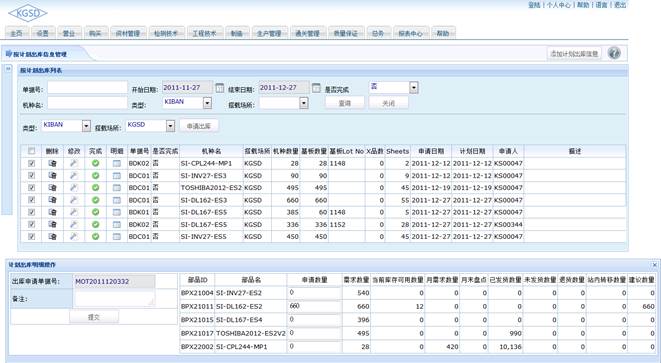This screenshot has height=363, width=661.
Task: Edit the SI-DL167-ES5 row with quantity 385
Action: tap(74, 212)
